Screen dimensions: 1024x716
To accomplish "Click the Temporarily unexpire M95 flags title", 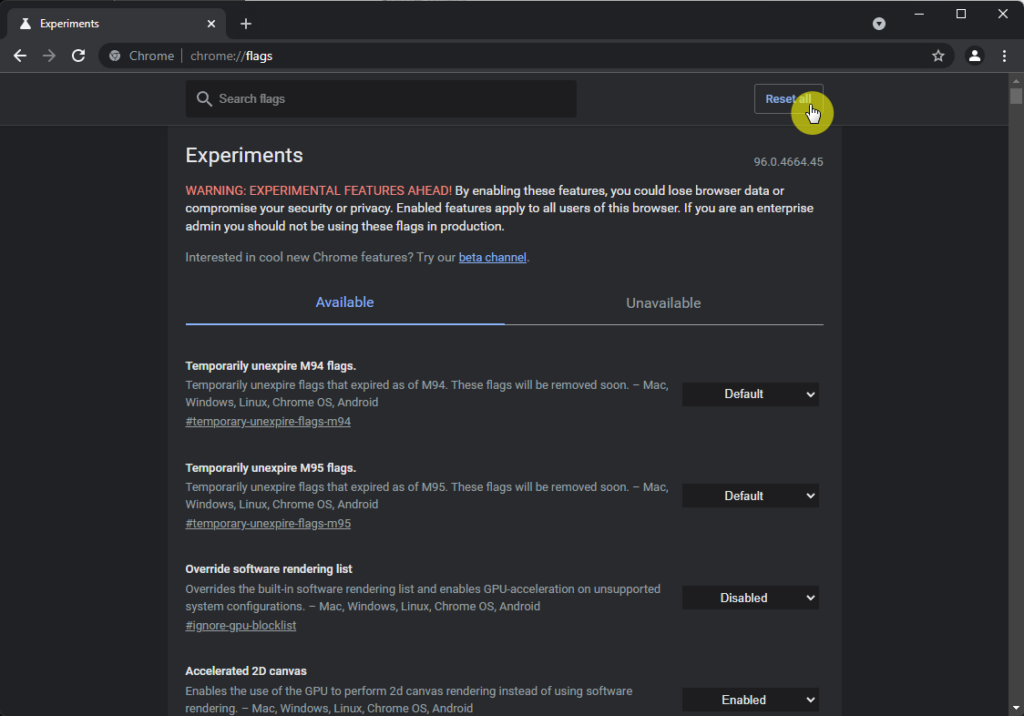I will tap(270, 468).
